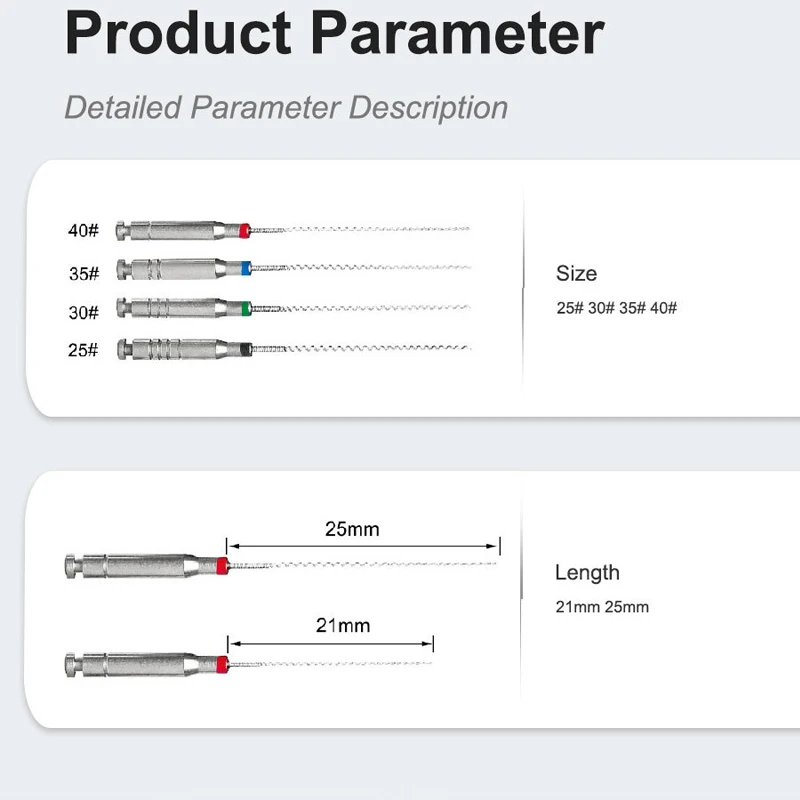The image size is (800, 800).
Task: Click the spiral shaft of the 35# file
Action: point(360,268)
